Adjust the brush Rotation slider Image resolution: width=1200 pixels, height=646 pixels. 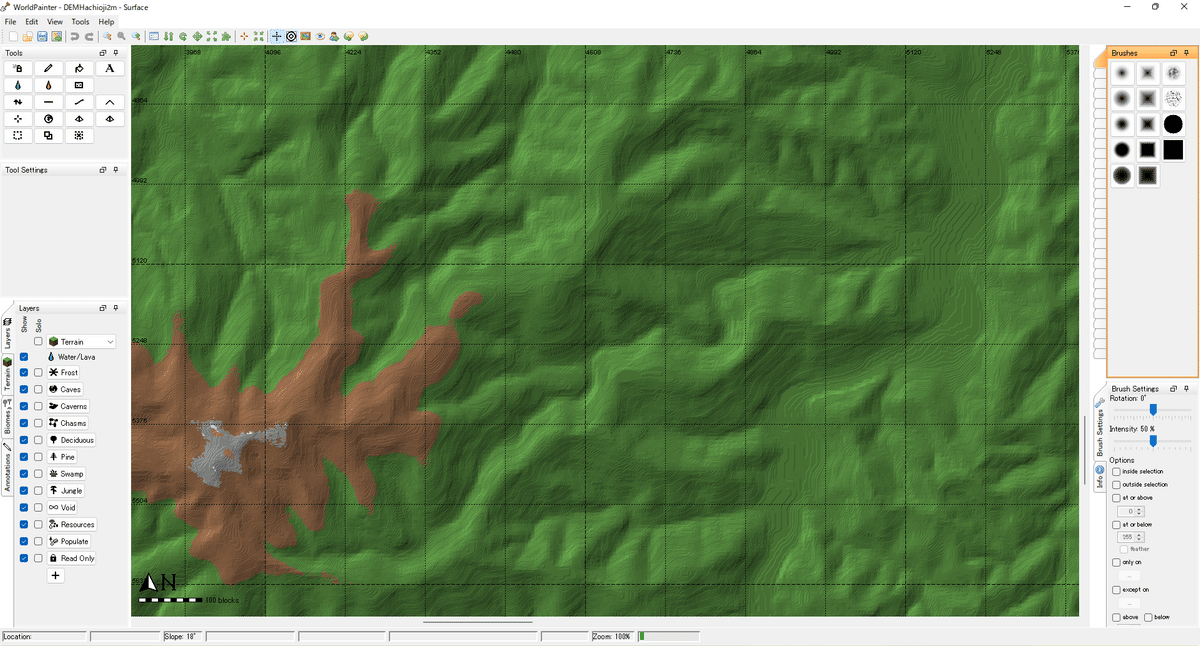[x=1152, y=410]
